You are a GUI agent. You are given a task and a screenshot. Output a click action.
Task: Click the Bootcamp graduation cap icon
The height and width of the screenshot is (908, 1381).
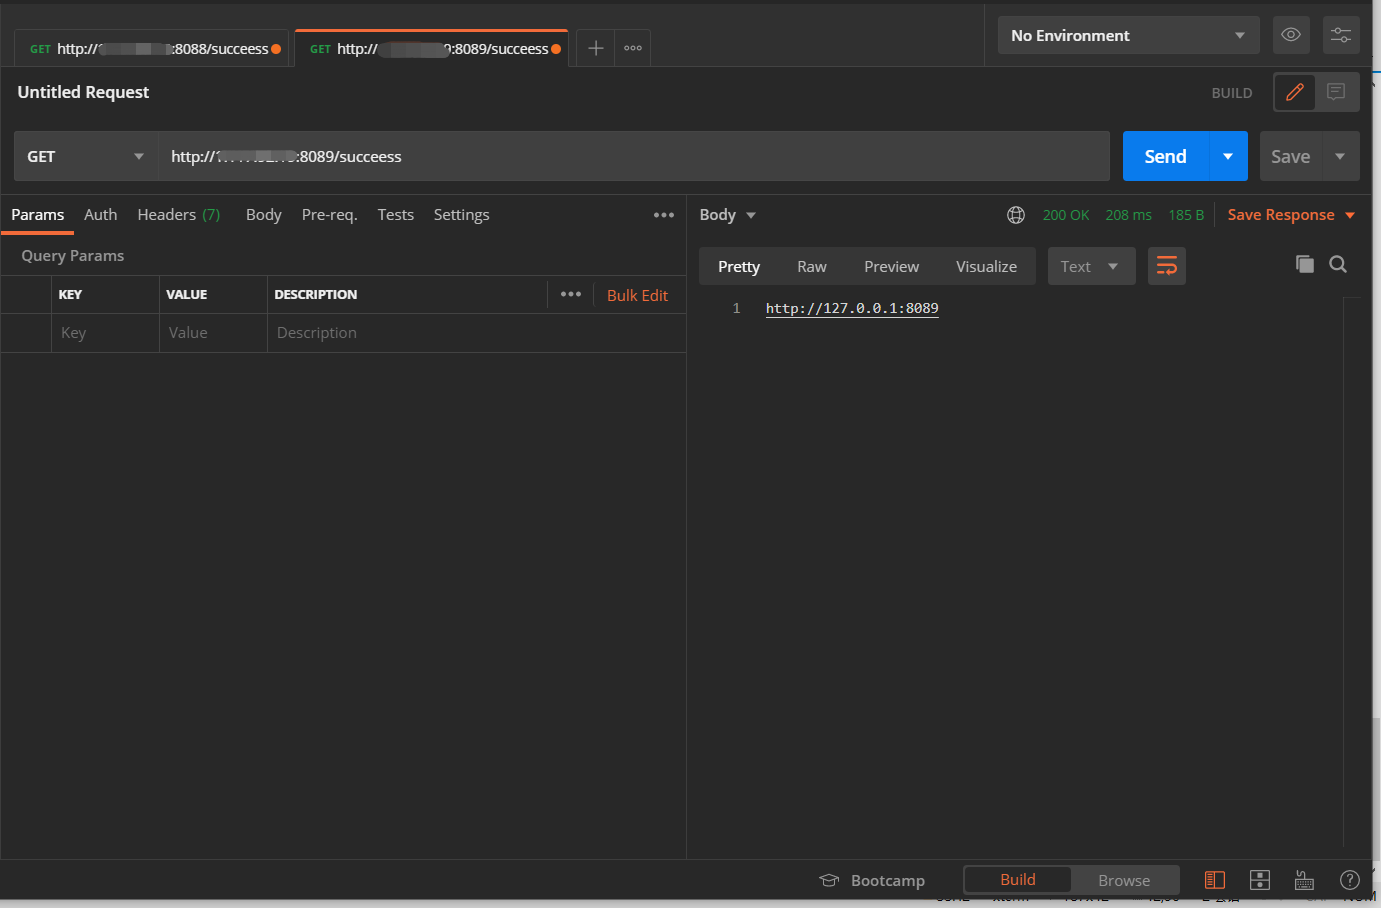(x=829, y=880)
